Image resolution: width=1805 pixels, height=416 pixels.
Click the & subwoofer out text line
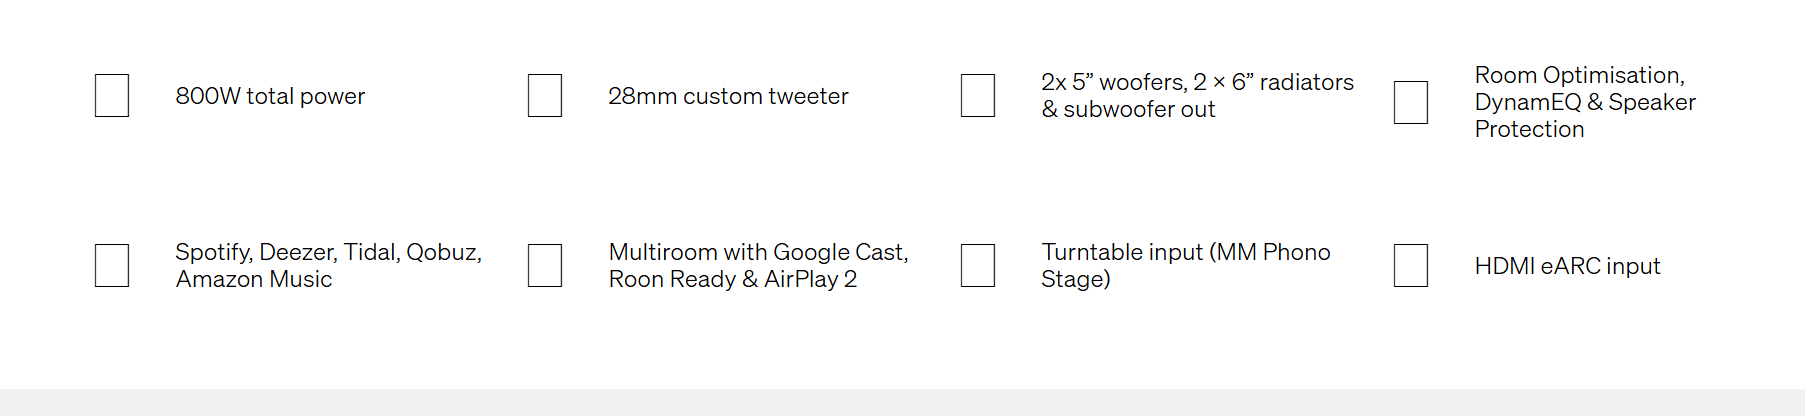pos(1128,110)
